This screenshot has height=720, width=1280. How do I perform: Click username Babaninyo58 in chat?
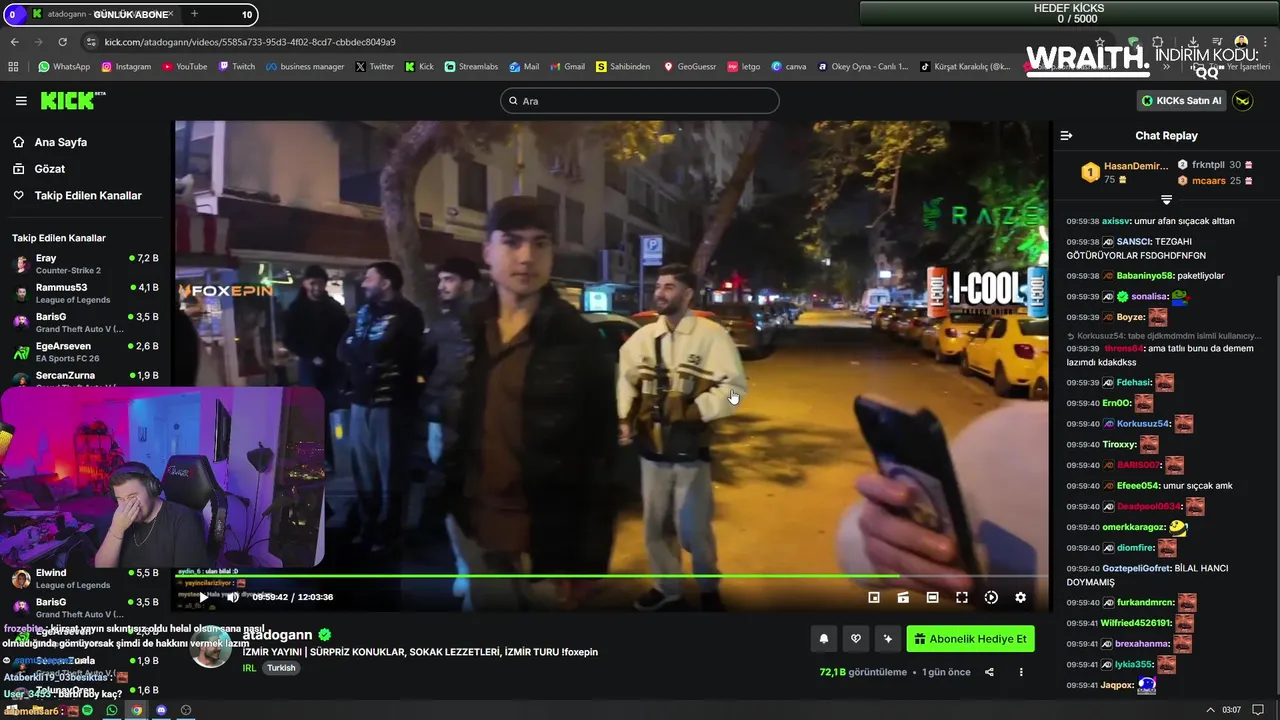[1145, 276]
